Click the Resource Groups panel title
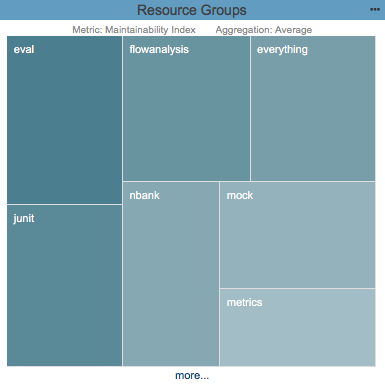The image size is (385, 384). [192, 10]
